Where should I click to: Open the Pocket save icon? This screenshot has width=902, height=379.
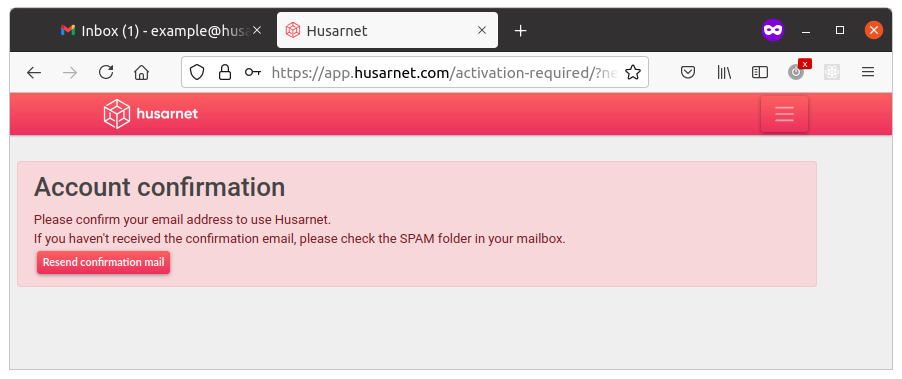(x=688, y=72)
